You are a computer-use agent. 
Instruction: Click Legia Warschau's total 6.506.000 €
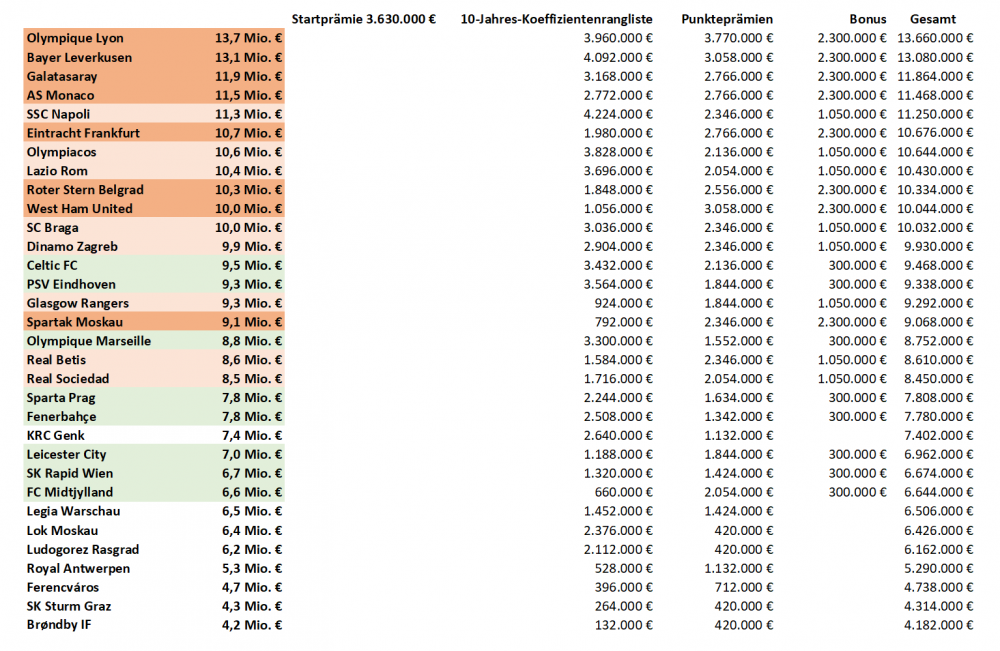(938, 511)
